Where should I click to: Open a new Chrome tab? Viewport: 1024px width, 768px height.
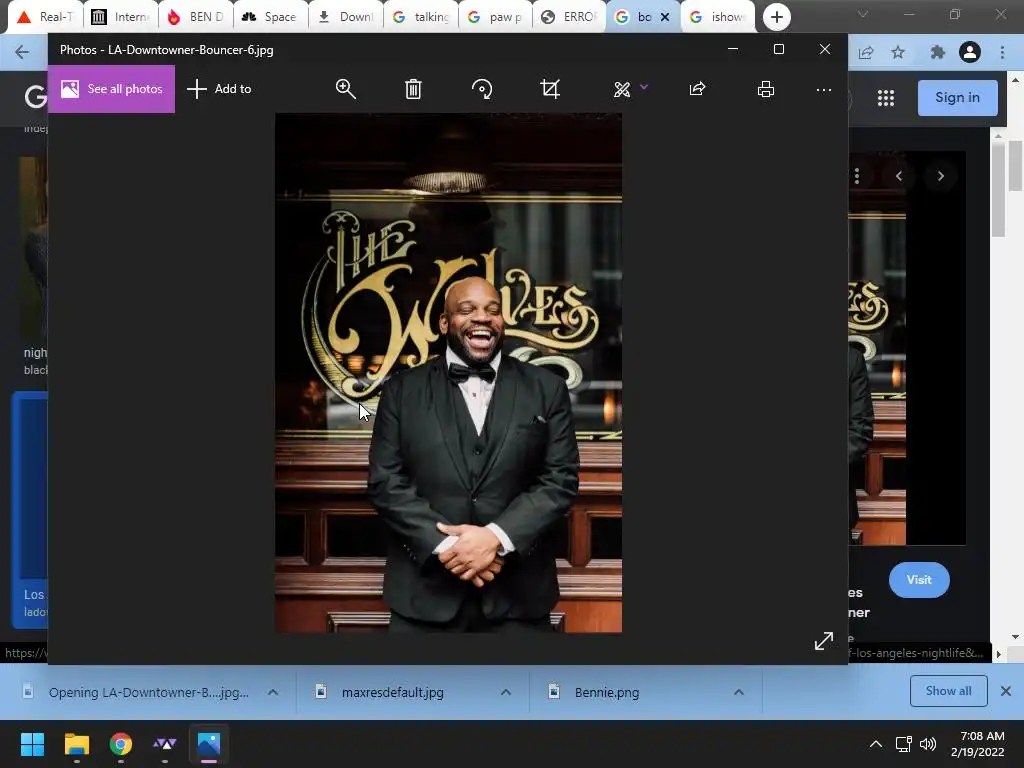[776, 17]
